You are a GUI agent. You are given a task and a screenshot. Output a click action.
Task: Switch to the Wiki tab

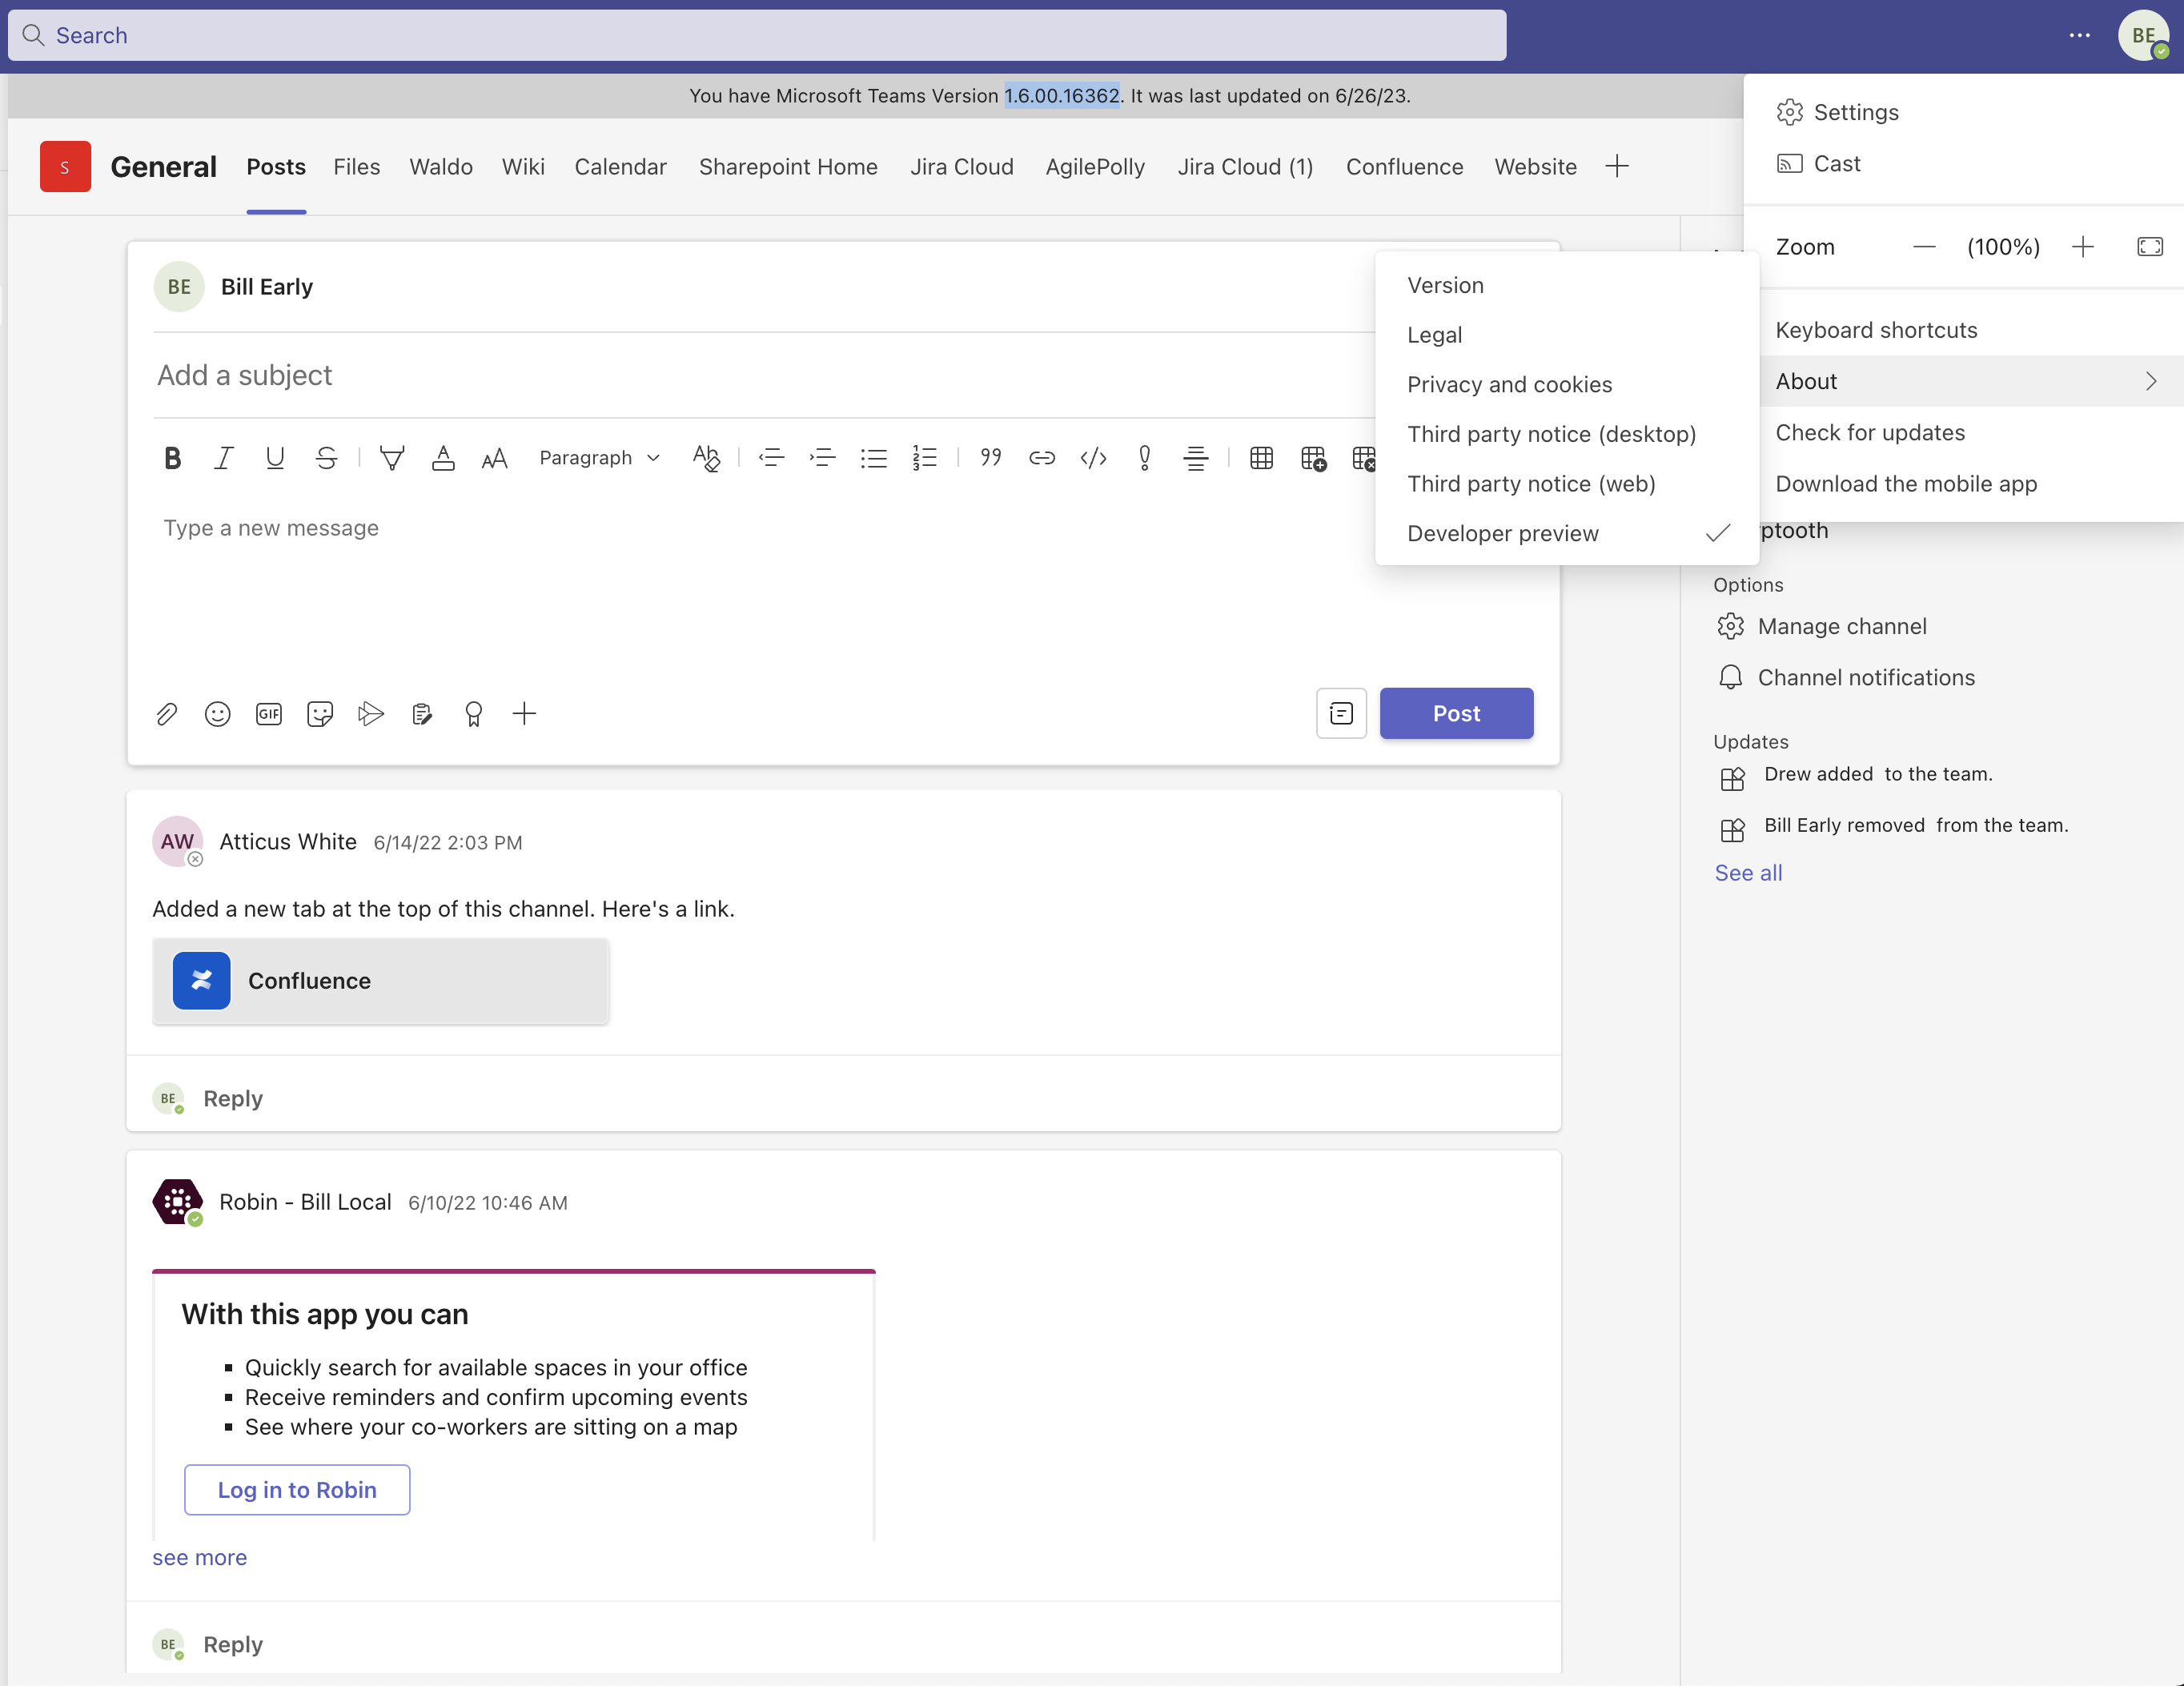[523, 166]
